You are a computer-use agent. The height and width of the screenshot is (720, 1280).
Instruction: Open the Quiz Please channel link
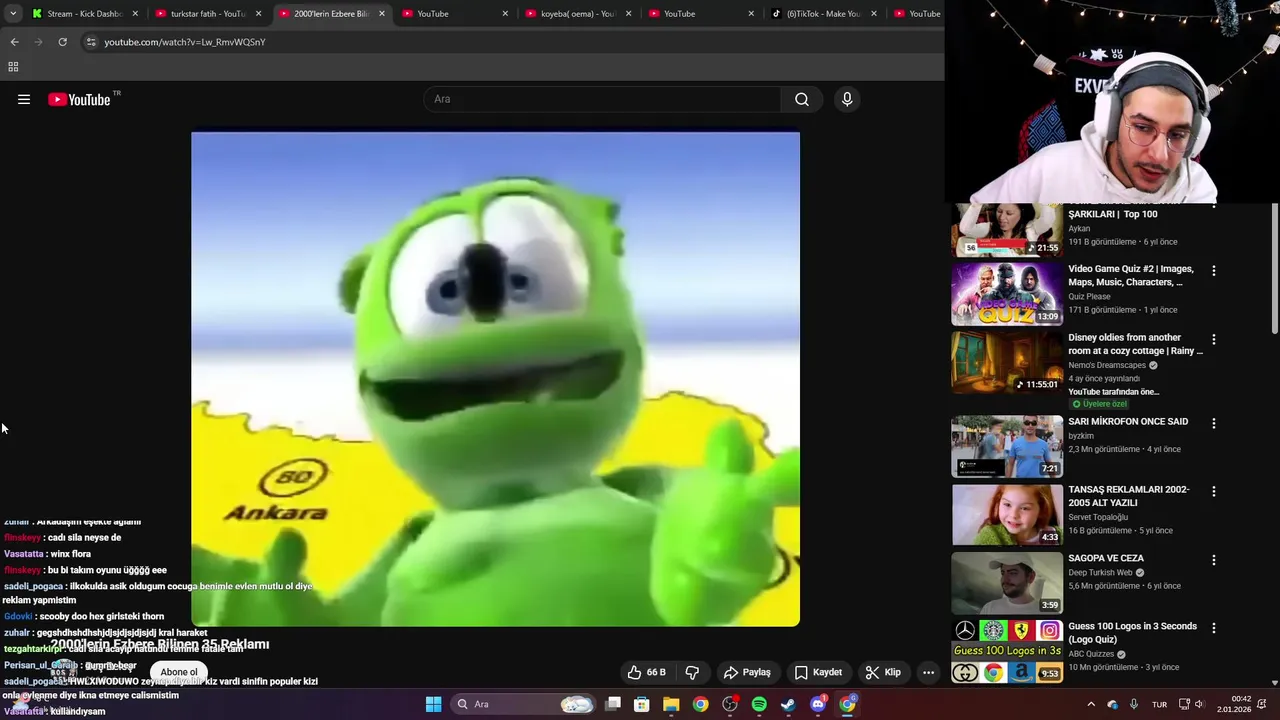tap(1089, 297)
